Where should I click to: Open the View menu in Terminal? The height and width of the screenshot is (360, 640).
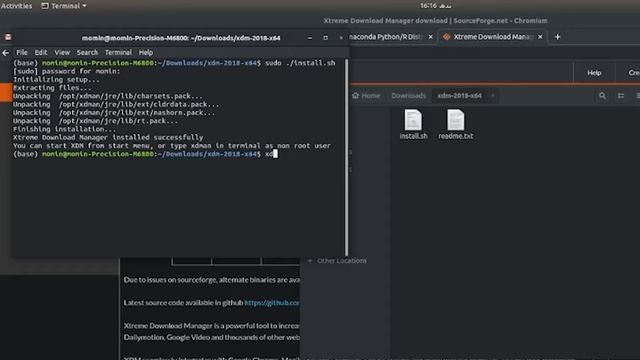[62, 52]
